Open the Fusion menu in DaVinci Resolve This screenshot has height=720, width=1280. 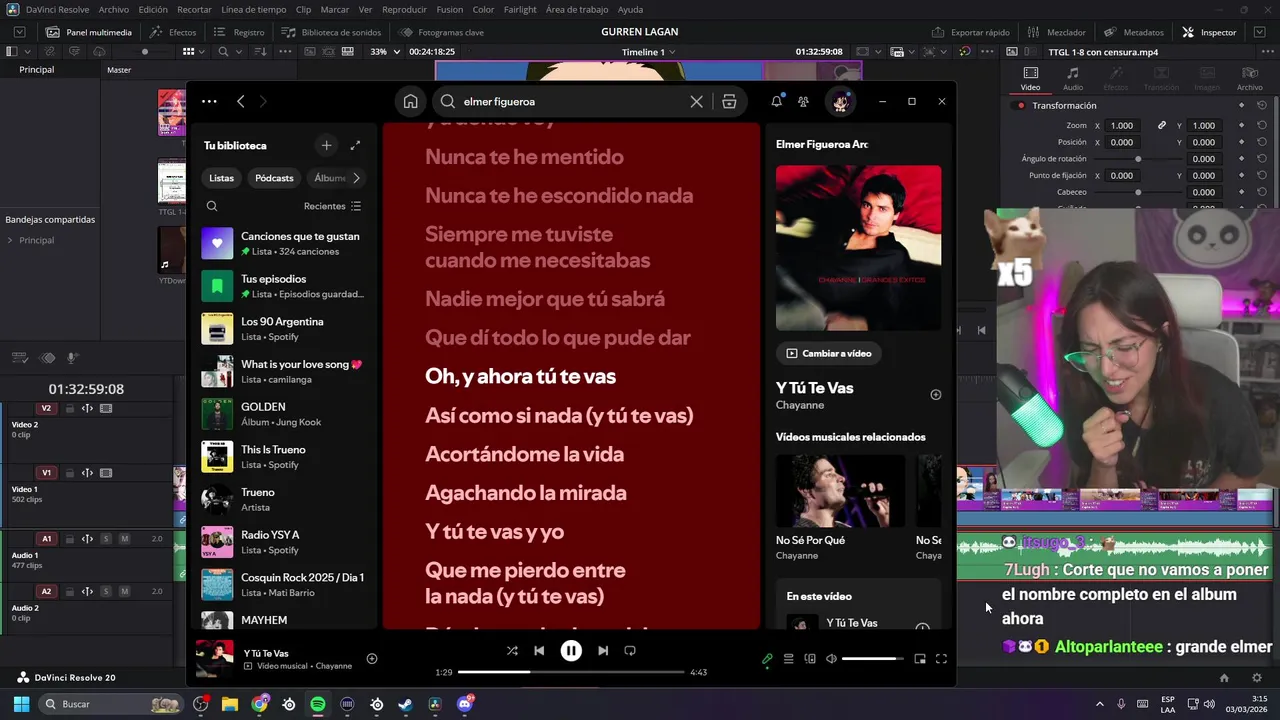pos(449,9)
